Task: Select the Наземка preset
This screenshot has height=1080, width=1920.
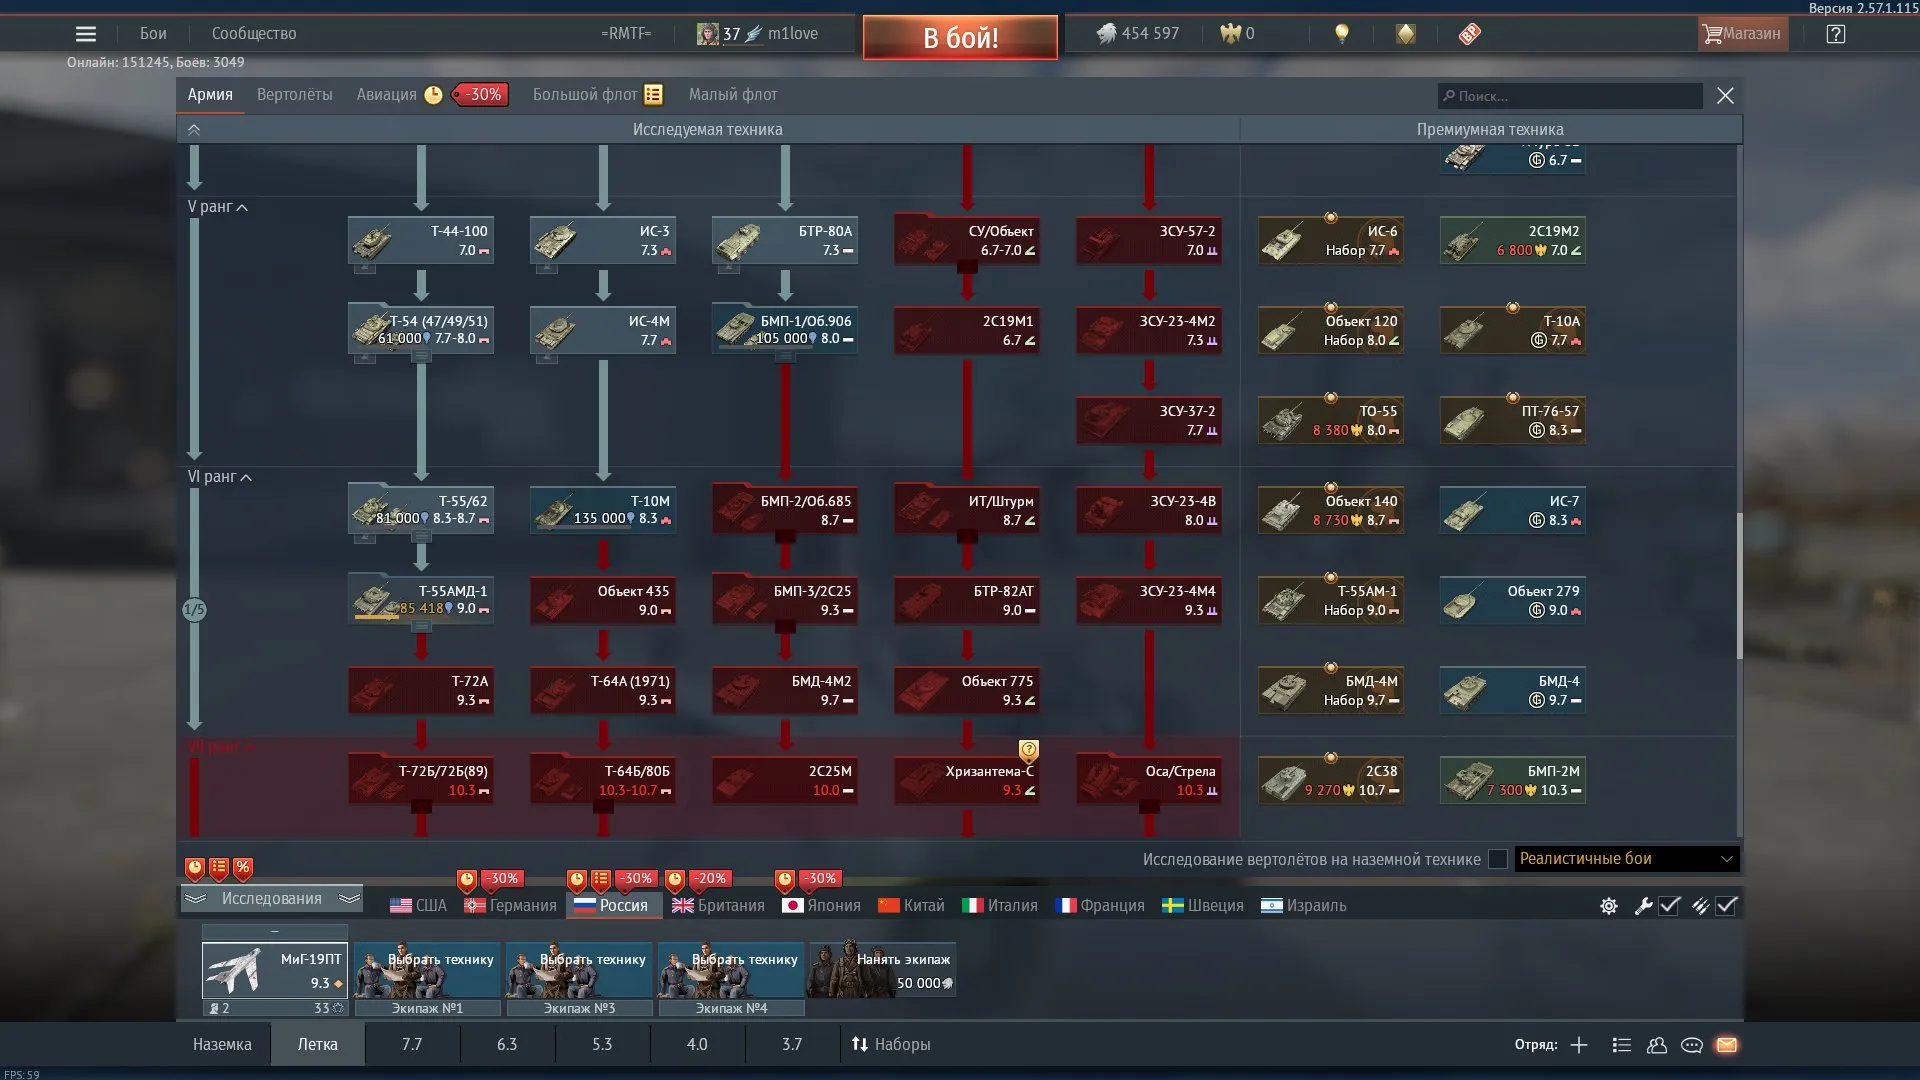Action: coord(222,1045)
